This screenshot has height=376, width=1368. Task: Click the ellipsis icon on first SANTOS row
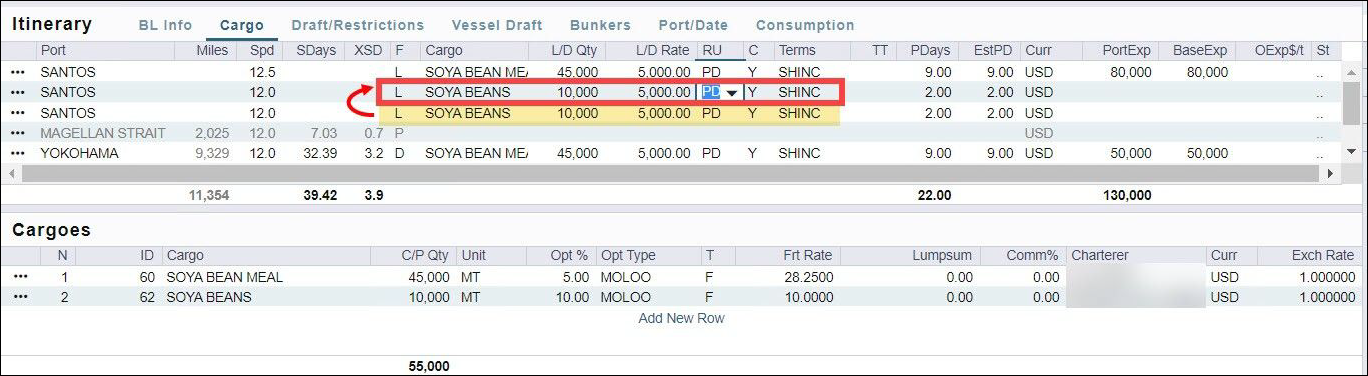[x=18, y=72]
